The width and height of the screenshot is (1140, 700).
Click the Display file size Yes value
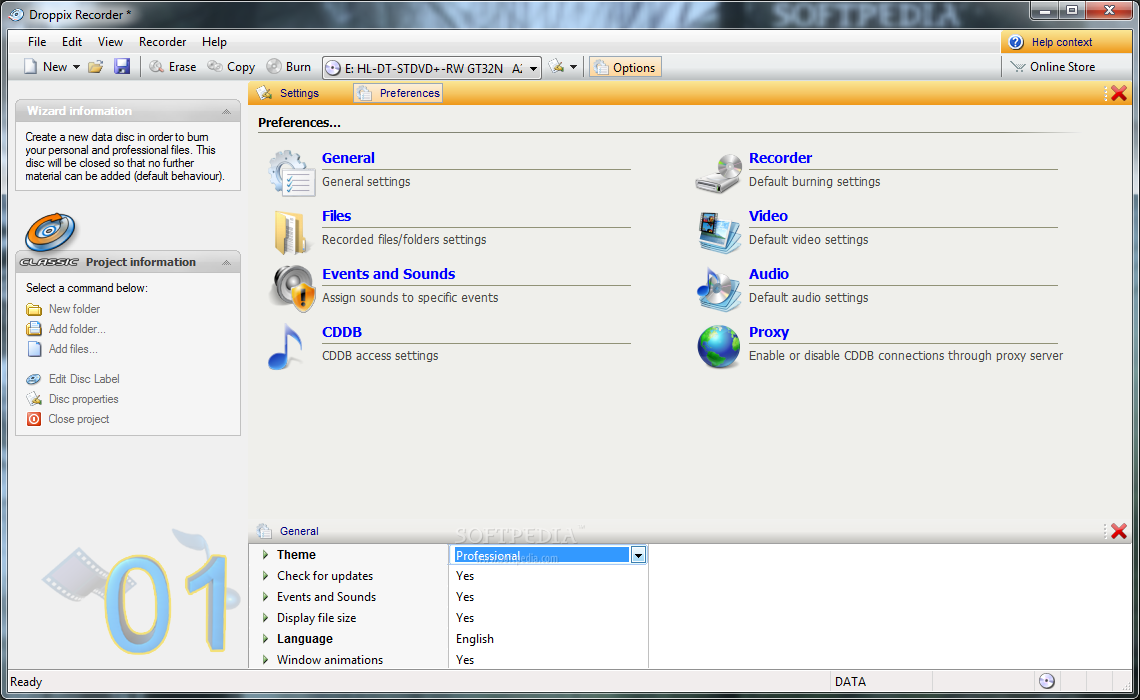tap(465, 618)
